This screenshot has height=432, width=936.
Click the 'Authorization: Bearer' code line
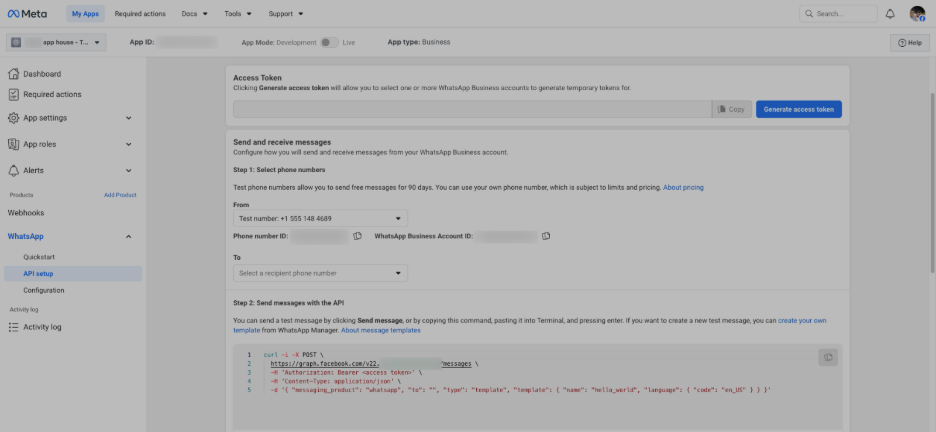pos(346,372)
